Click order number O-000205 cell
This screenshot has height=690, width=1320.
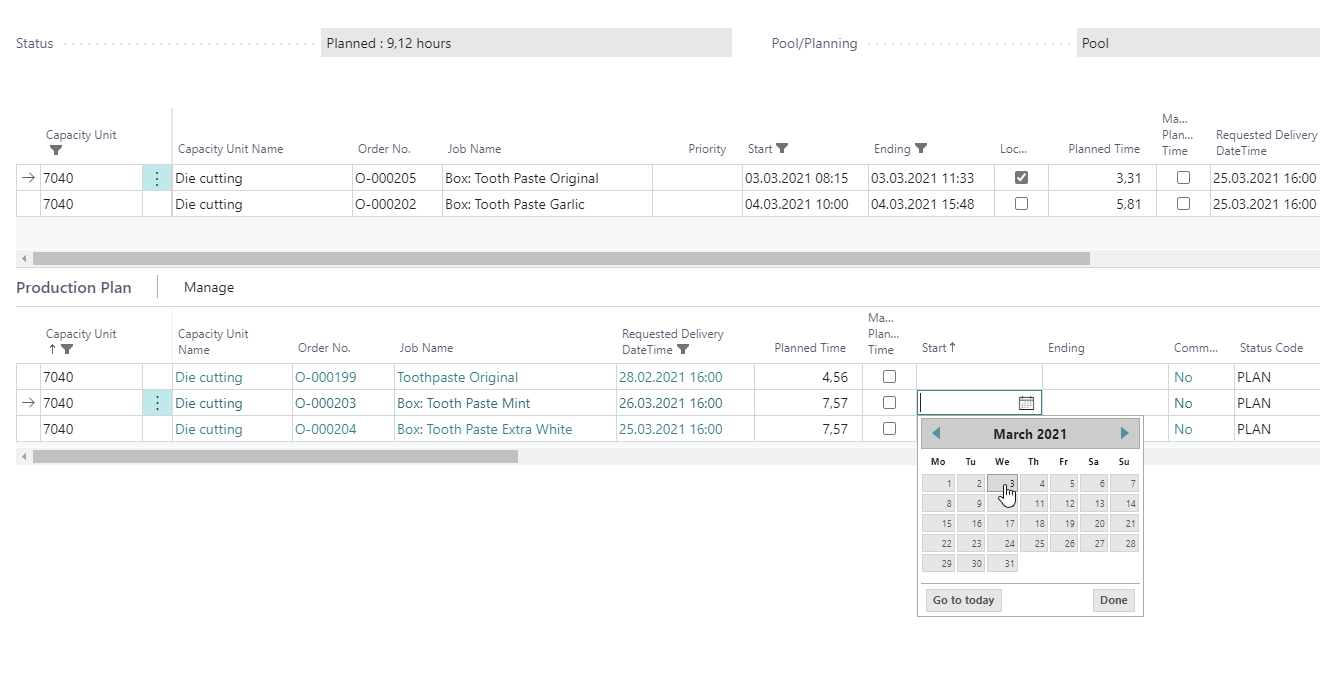pyautogui.click(x=398, y=178)
